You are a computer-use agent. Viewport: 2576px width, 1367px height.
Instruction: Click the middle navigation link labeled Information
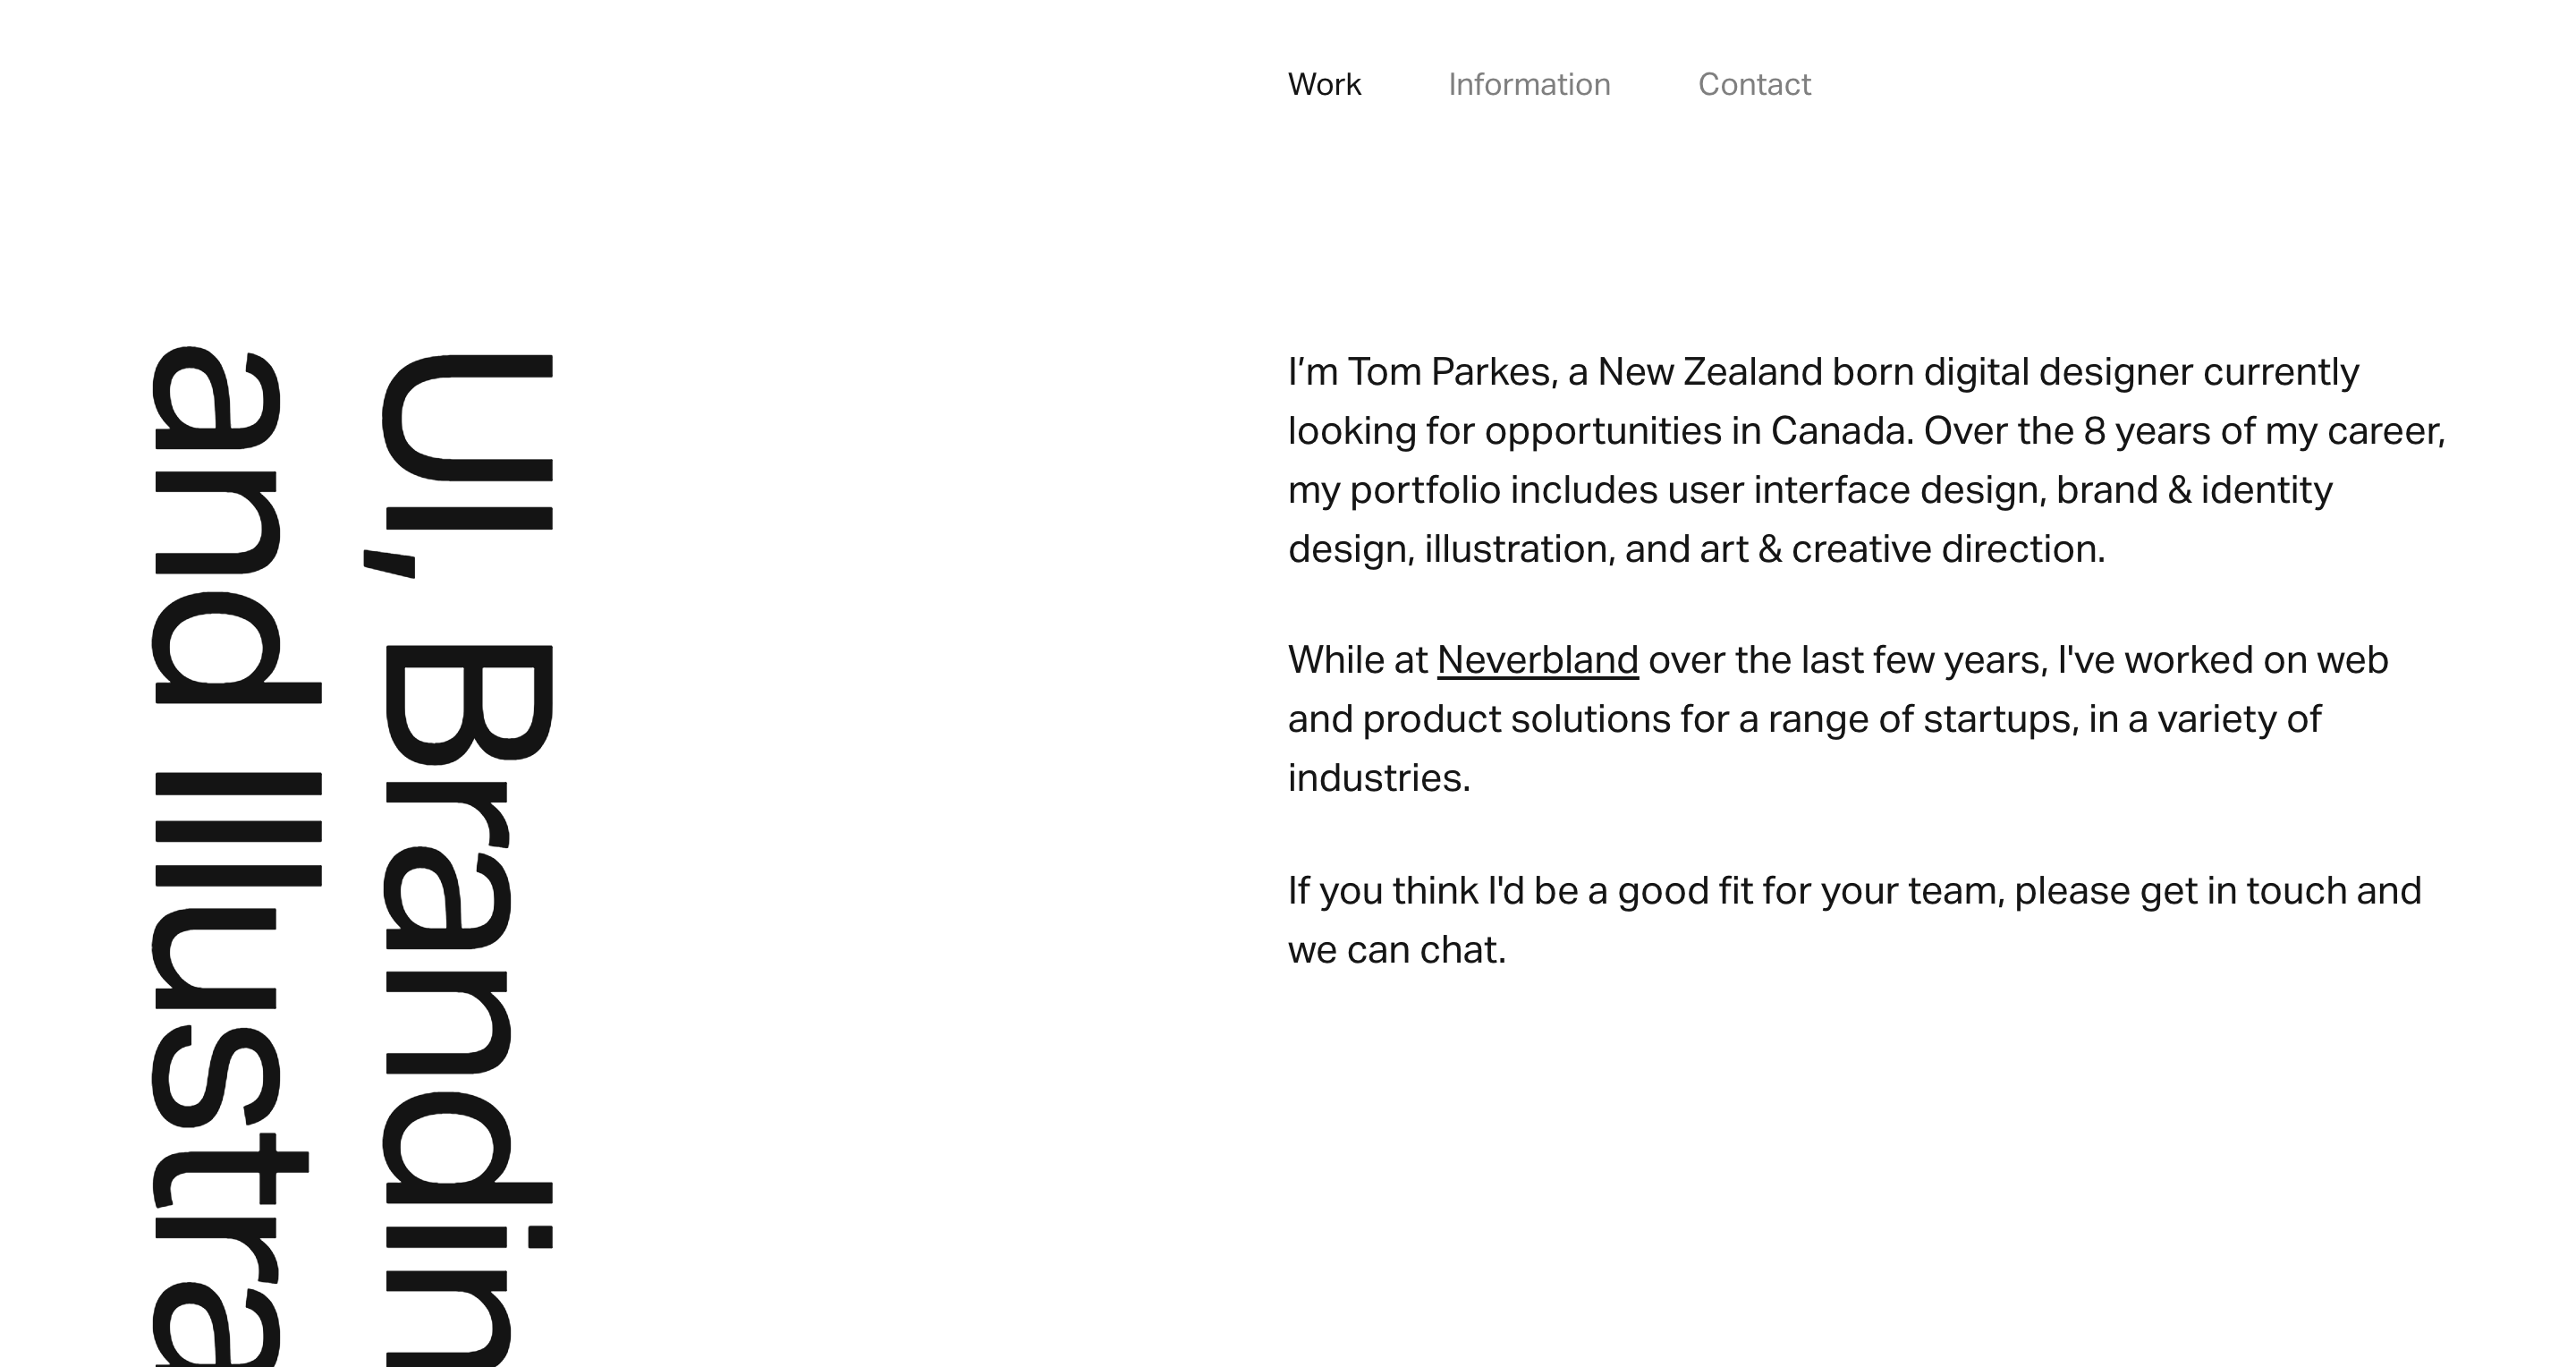point(1529,84)
